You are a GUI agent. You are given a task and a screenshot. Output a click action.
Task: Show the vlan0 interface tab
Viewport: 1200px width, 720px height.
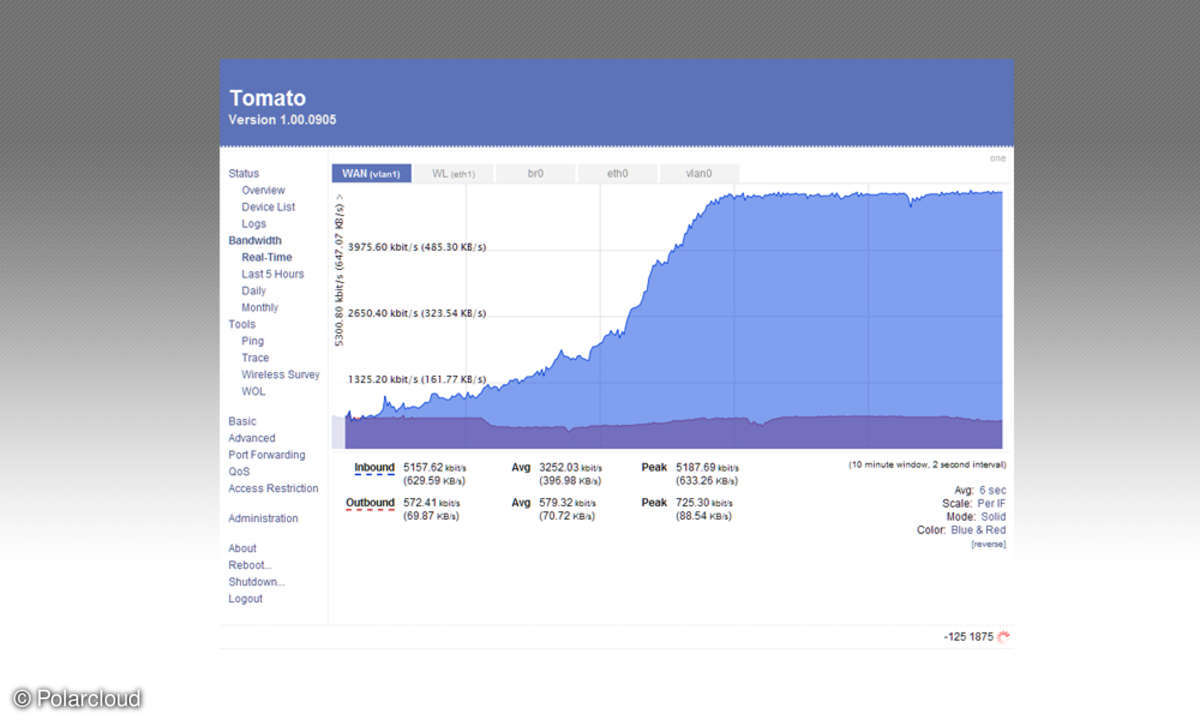pyautogui.click(x=699, y=174)
